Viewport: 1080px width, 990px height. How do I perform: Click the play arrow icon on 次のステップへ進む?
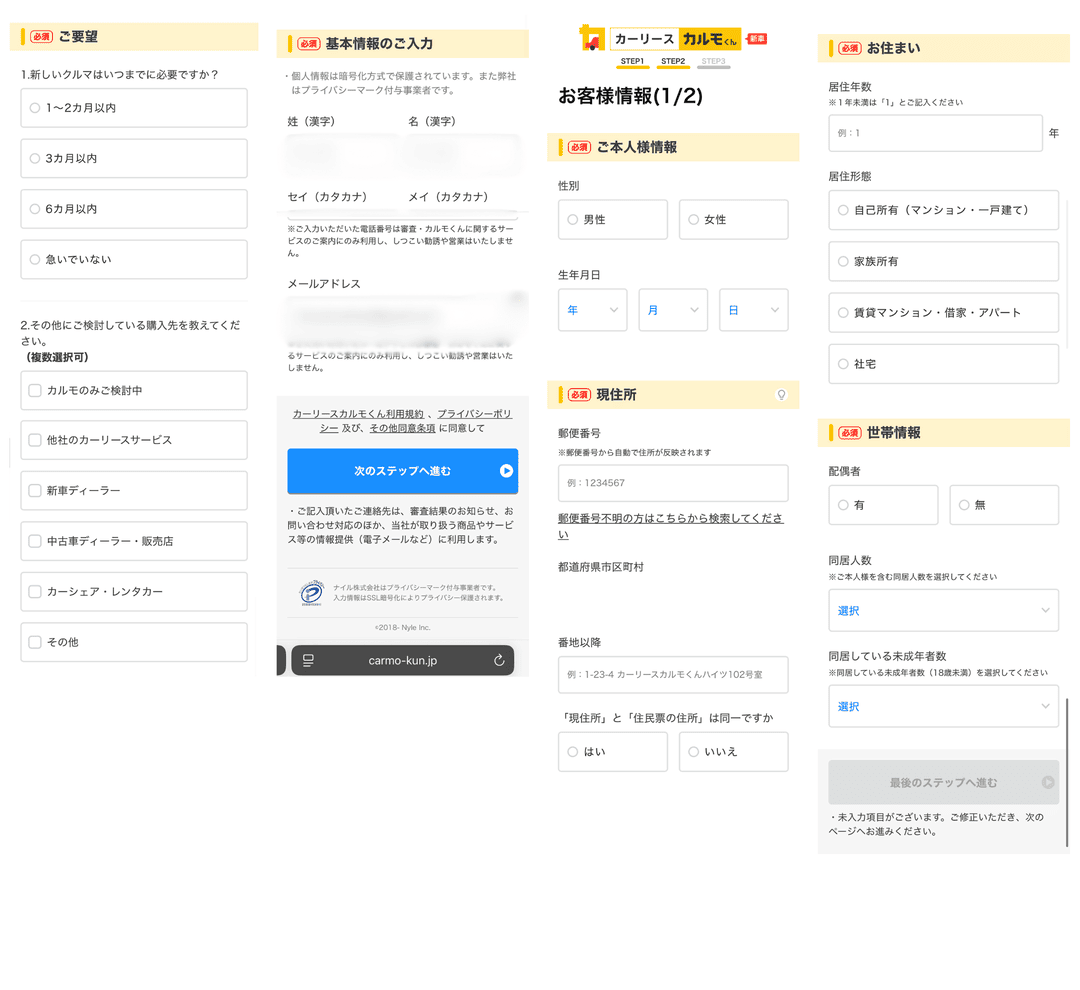(506, 471)
